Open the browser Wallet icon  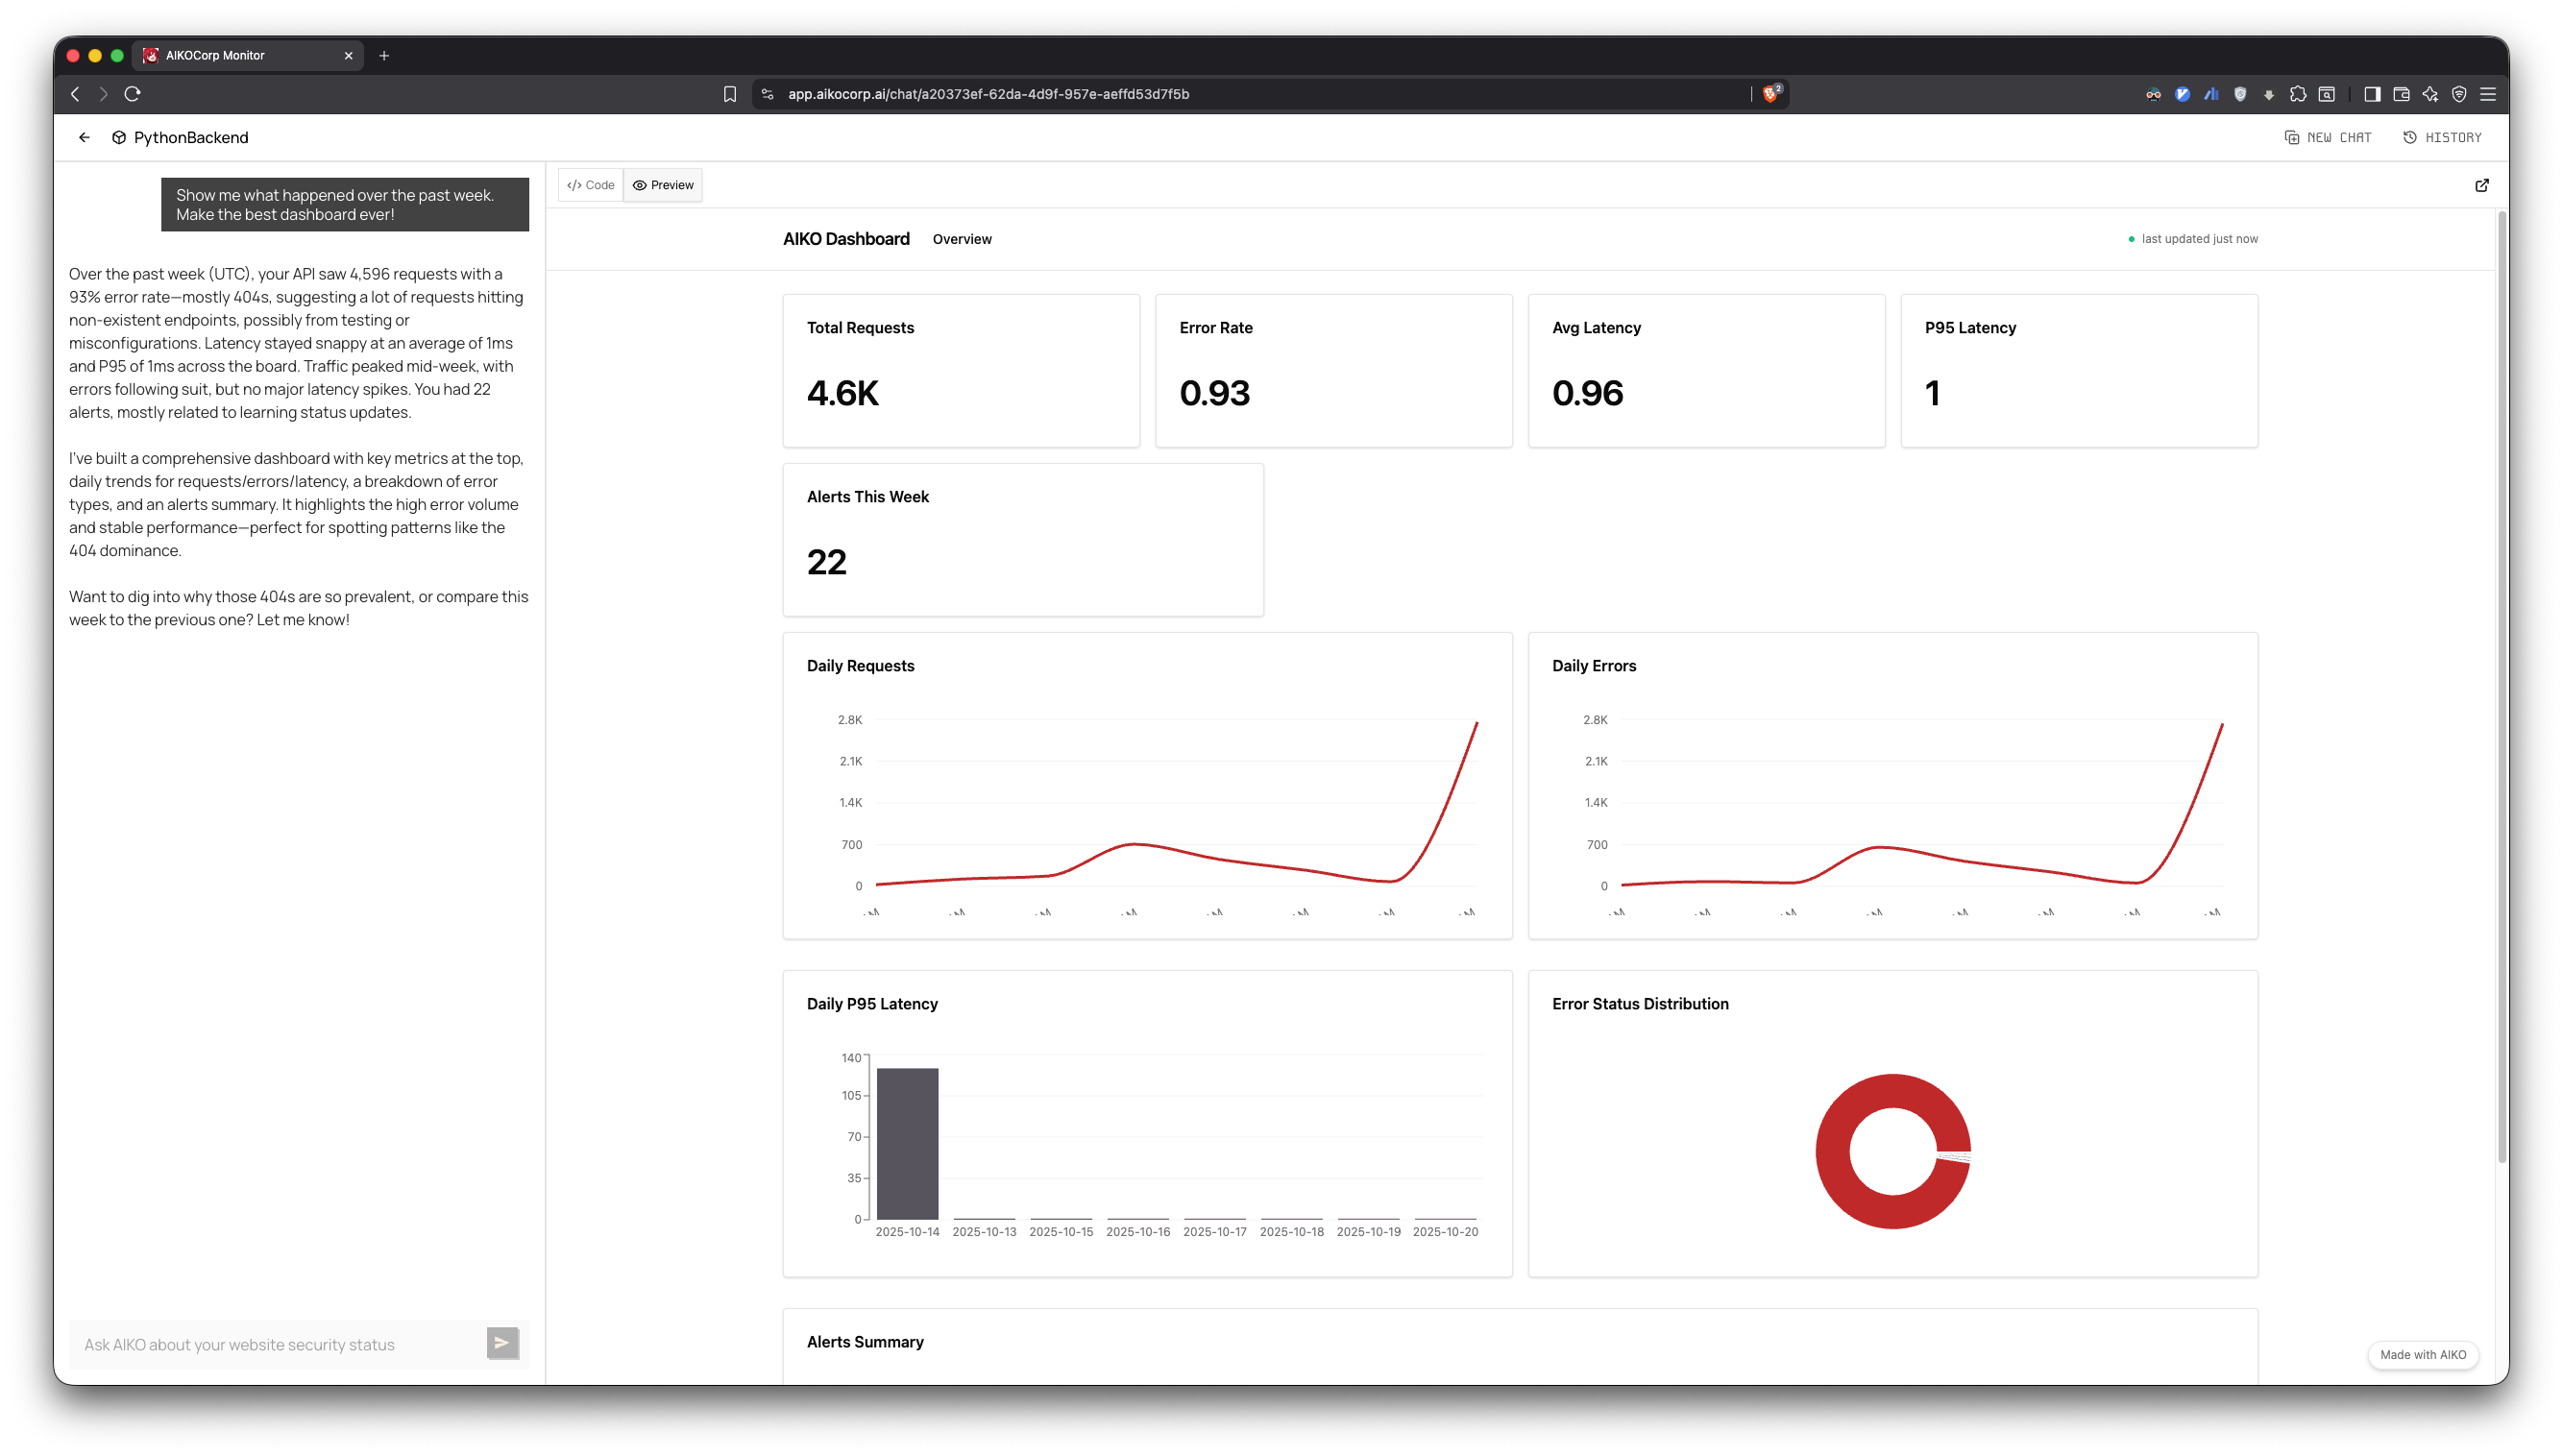(2400, 93)
